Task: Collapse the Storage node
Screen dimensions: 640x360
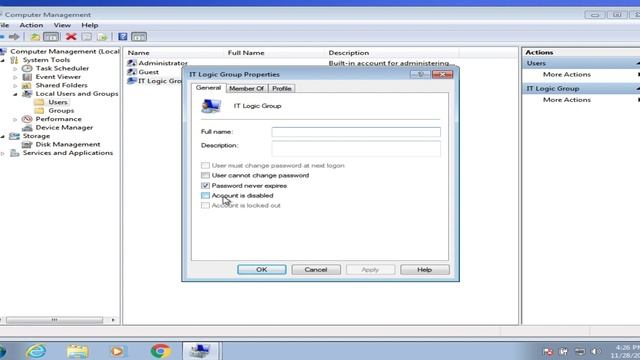Action: point(2,136)
